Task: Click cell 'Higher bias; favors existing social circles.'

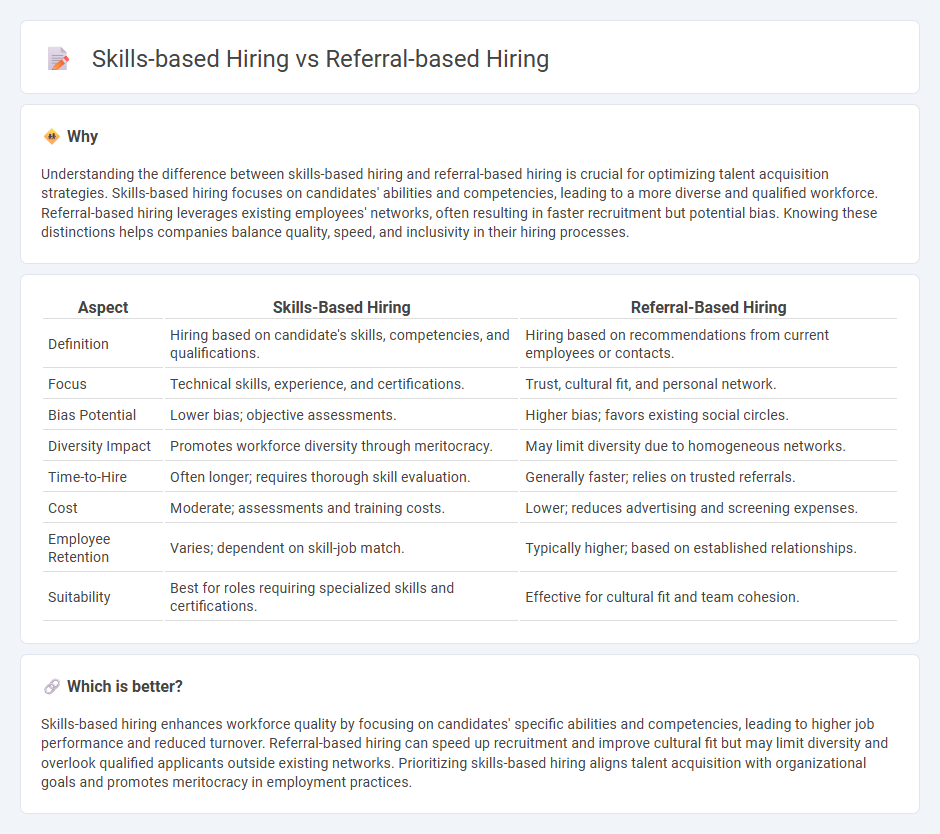Action: pos(709,416)
